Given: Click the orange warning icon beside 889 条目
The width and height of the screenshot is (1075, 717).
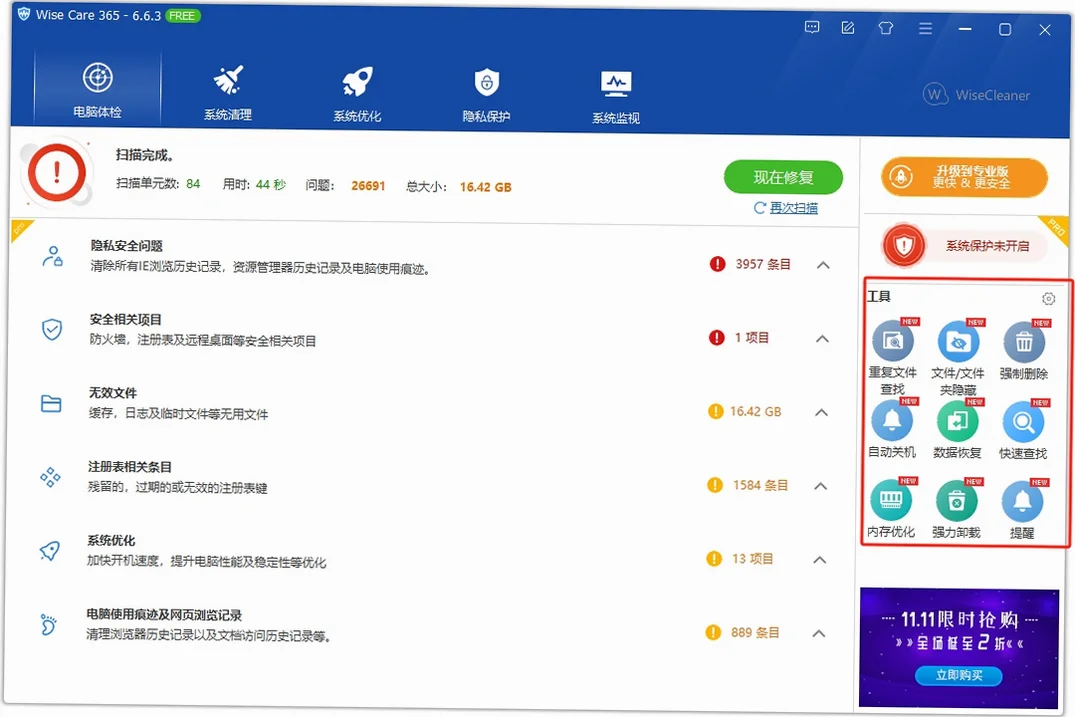Looking at the screenshot, I should [713, 632].
